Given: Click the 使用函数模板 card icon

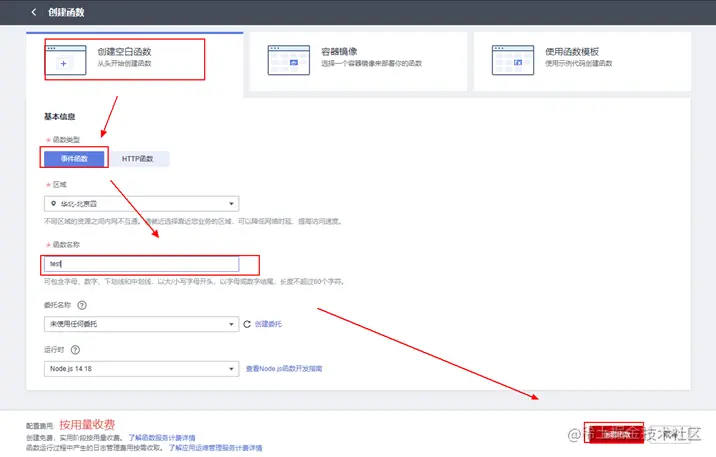Looking at the screenshot, I should [x=513, y=60].
